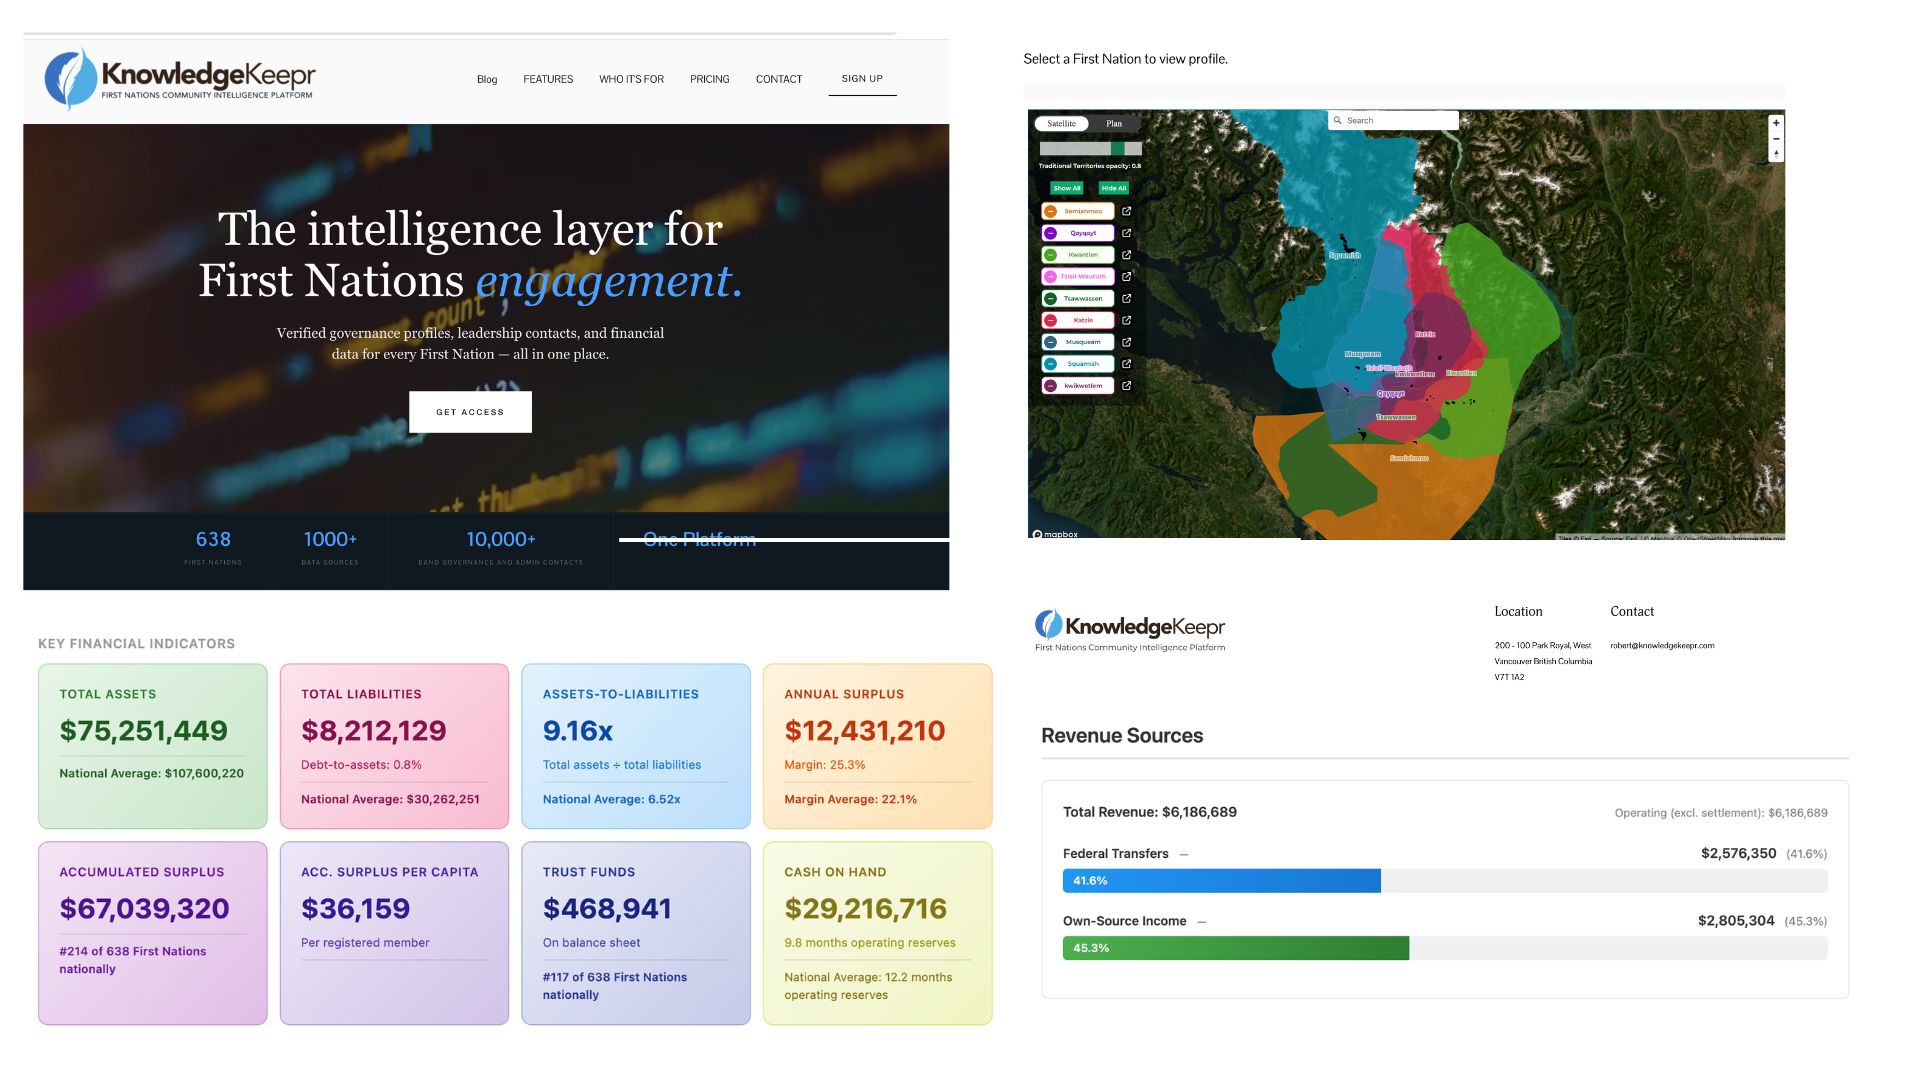The width and height of the screenshot is (1920, 1080).
Task: Click the per capita value $36,159
Action: tap(356, 909)
